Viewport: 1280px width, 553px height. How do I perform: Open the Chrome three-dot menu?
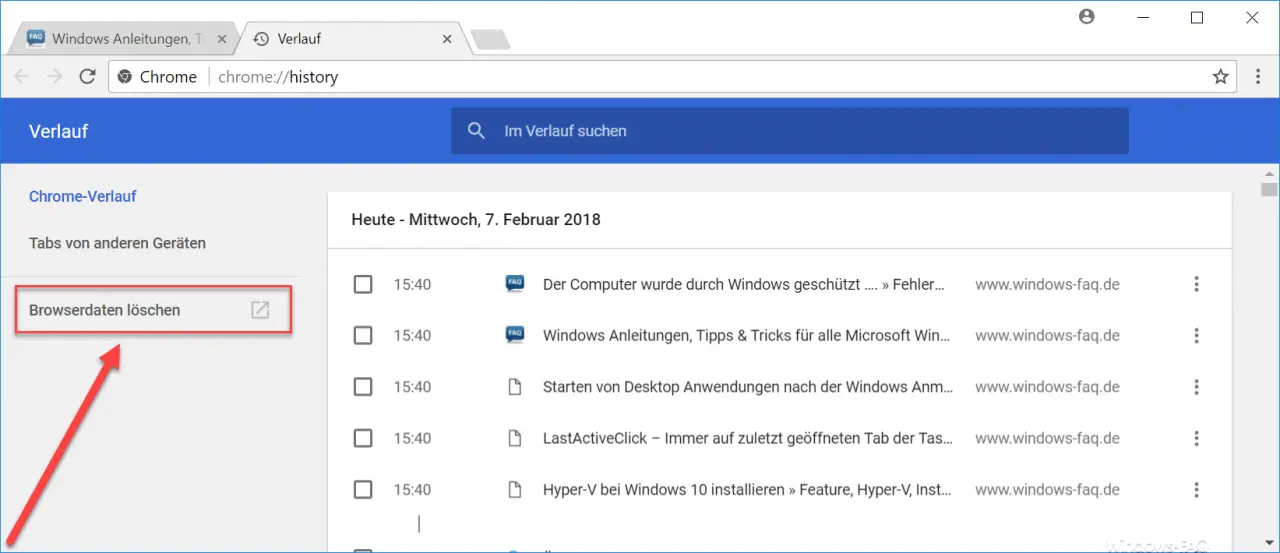click(x=1259, y=76)
